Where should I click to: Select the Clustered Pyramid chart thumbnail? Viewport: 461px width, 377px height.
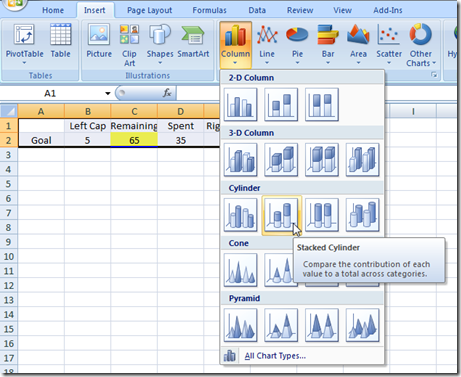241,325
